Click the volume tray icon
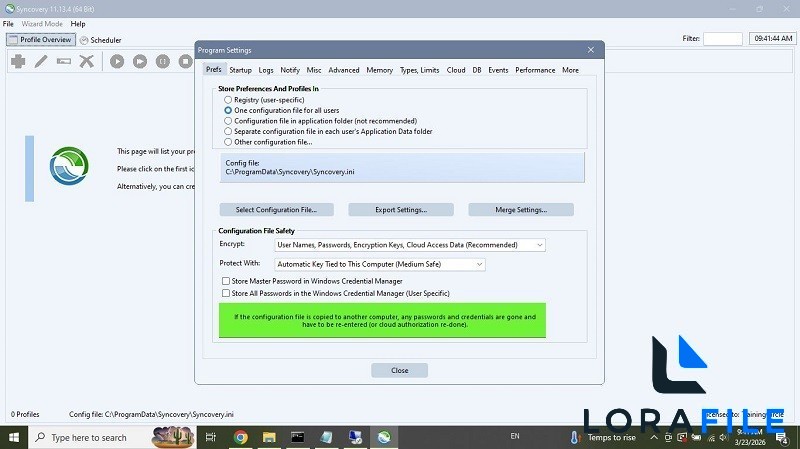Screen dimensions: 800x449 (x=723, y=437)
